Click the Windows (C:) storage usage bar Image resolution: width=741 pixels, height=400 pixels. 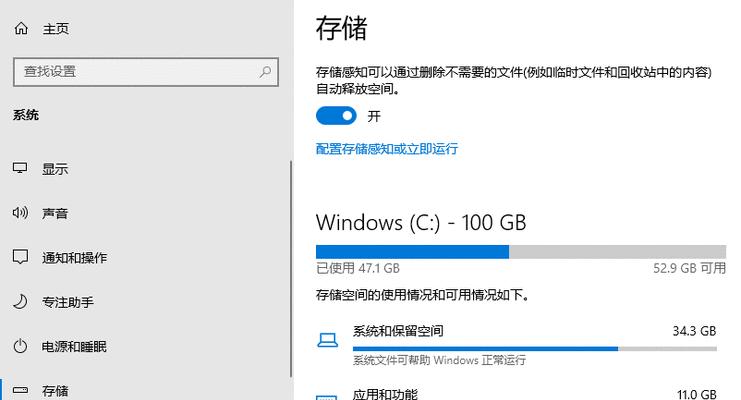click(521, 252)
